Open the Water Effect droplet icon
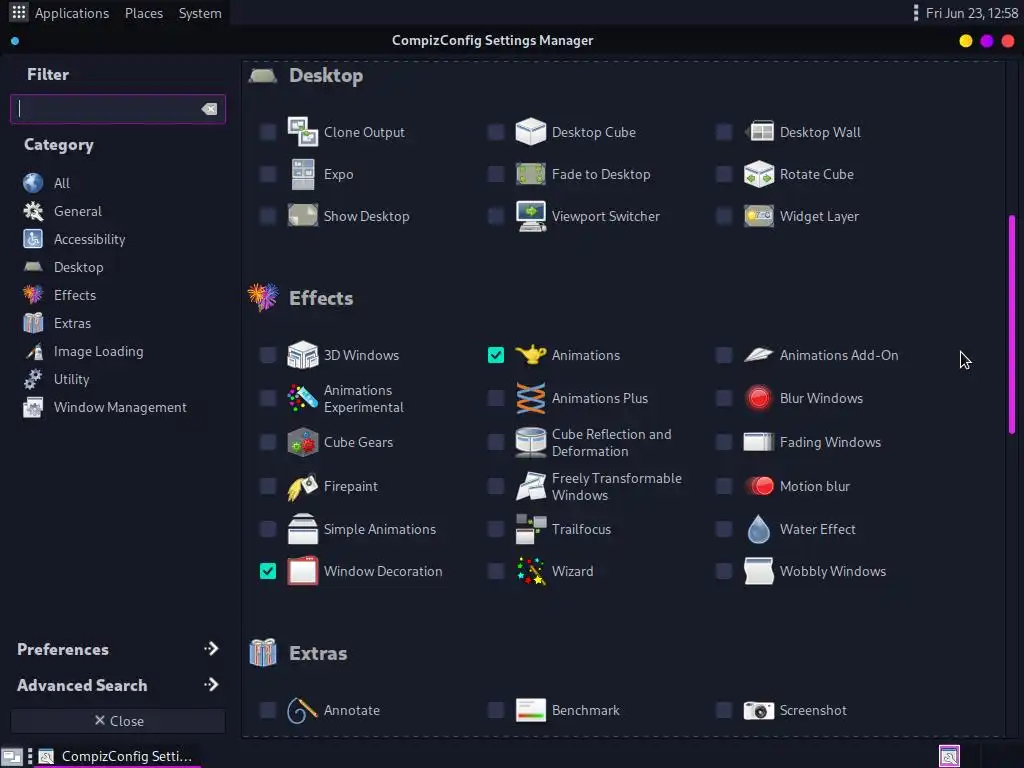The width and height of the screenshot is (1024, 768). 759,530
